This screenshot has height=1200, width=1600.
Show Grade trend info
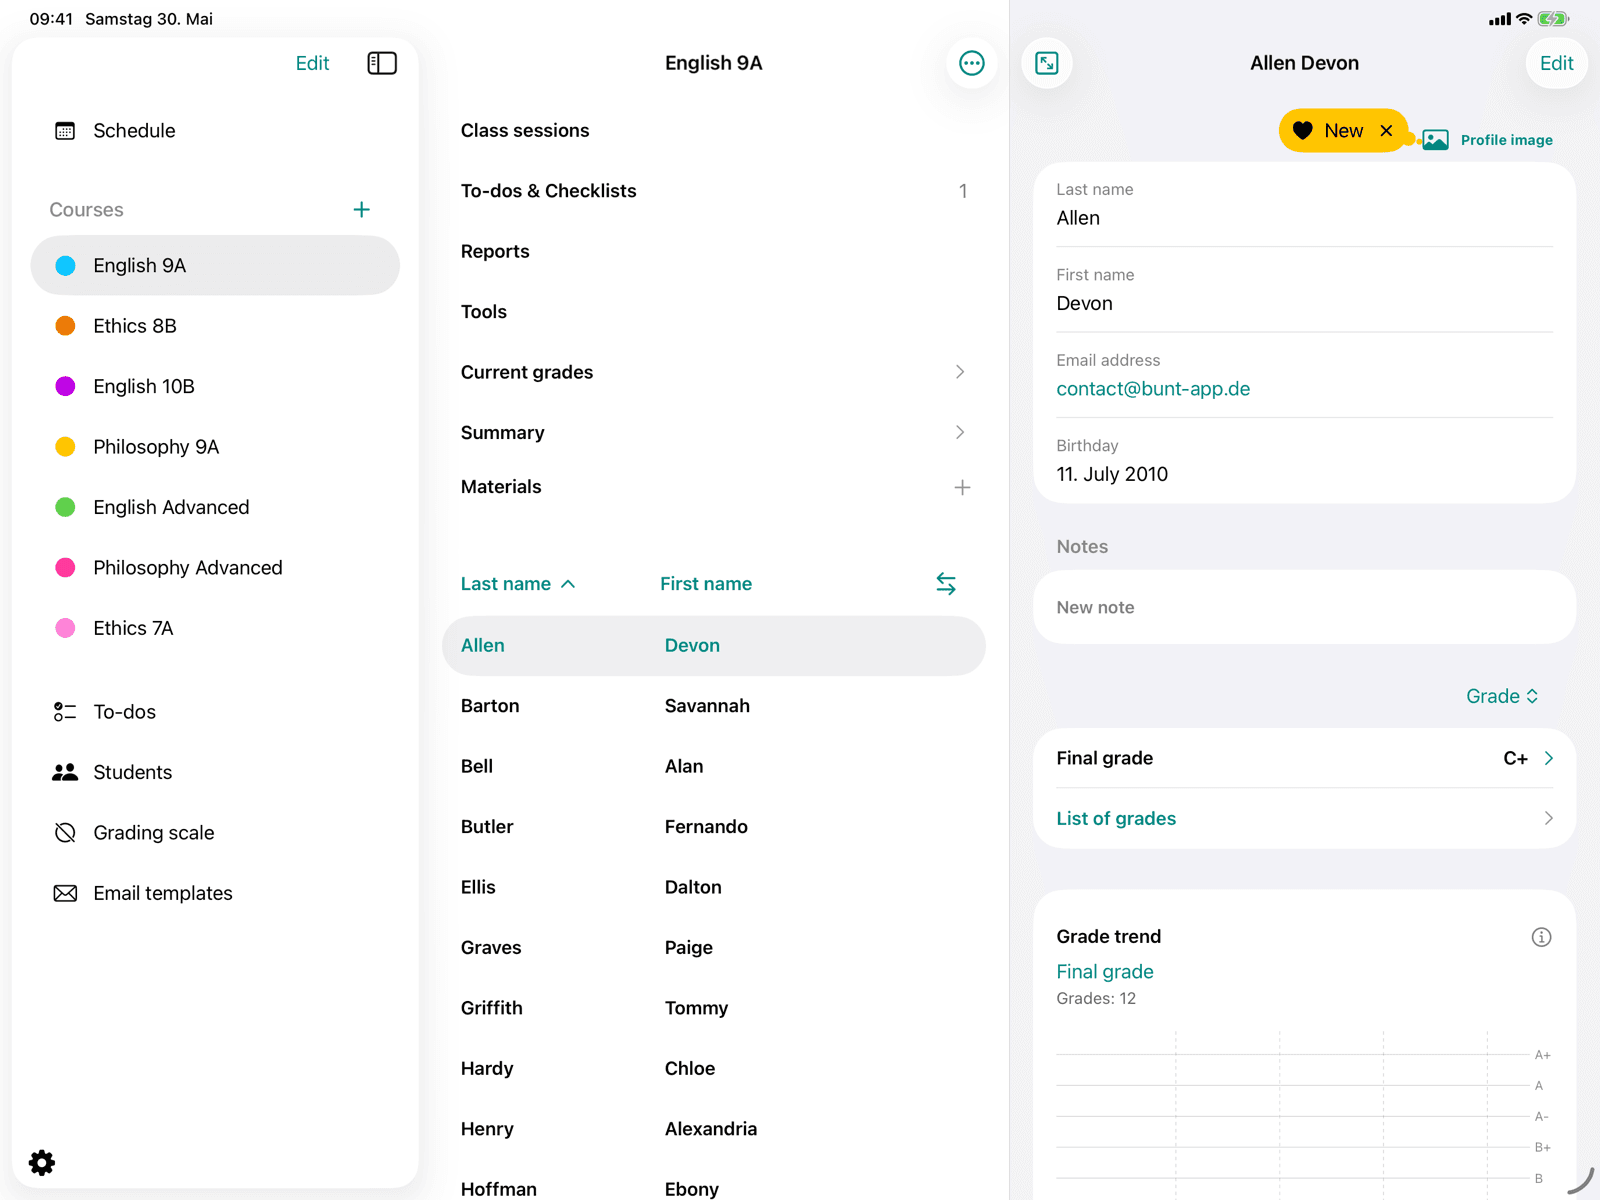point(1541,937)
